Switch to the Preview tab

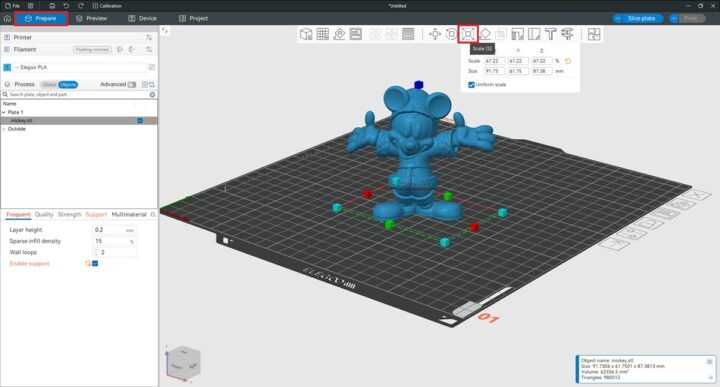[91, 18]
